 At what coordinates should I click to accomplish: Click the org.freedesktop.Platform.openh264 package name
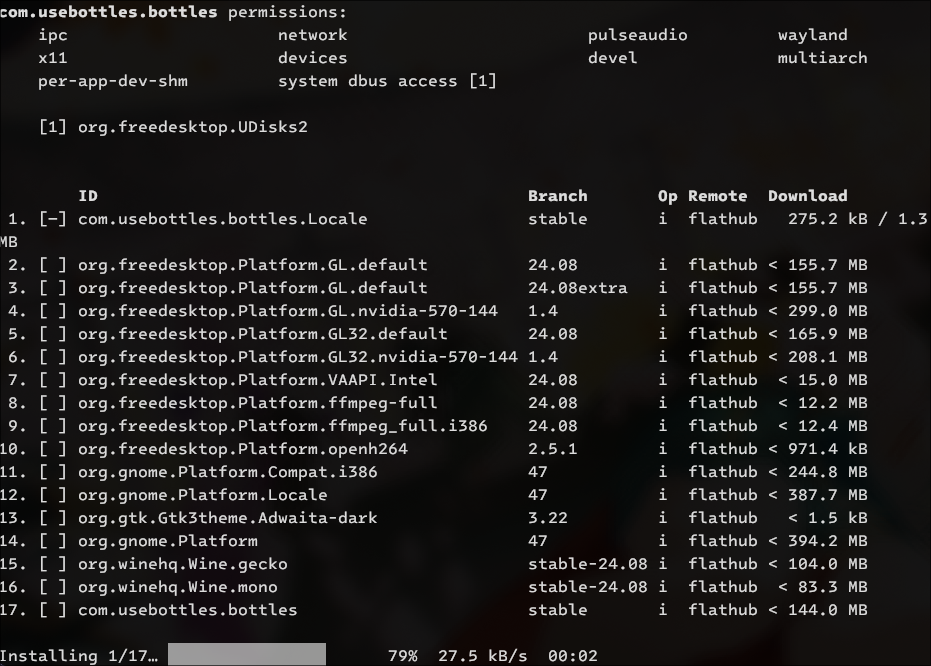242,449
